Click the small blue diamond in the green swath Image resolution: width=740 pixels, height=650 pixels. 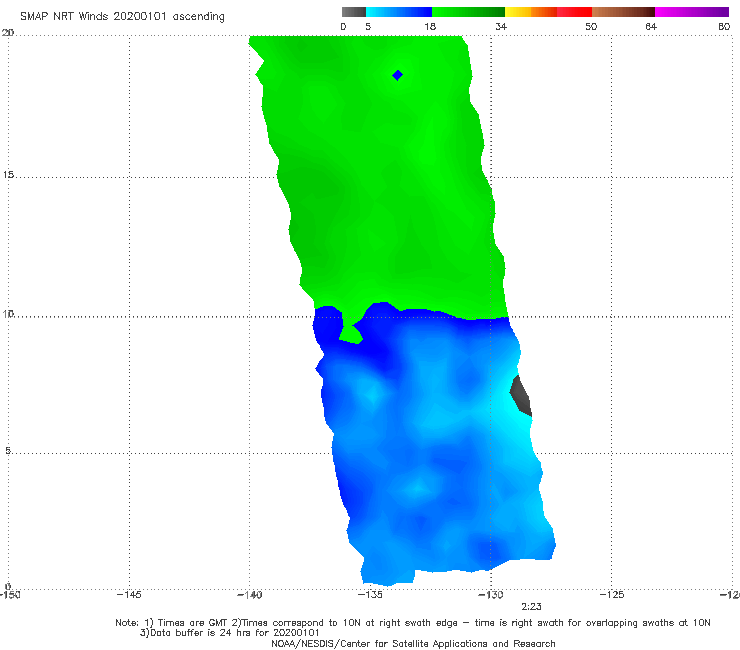pyautogui.click(x=397, y=75)
